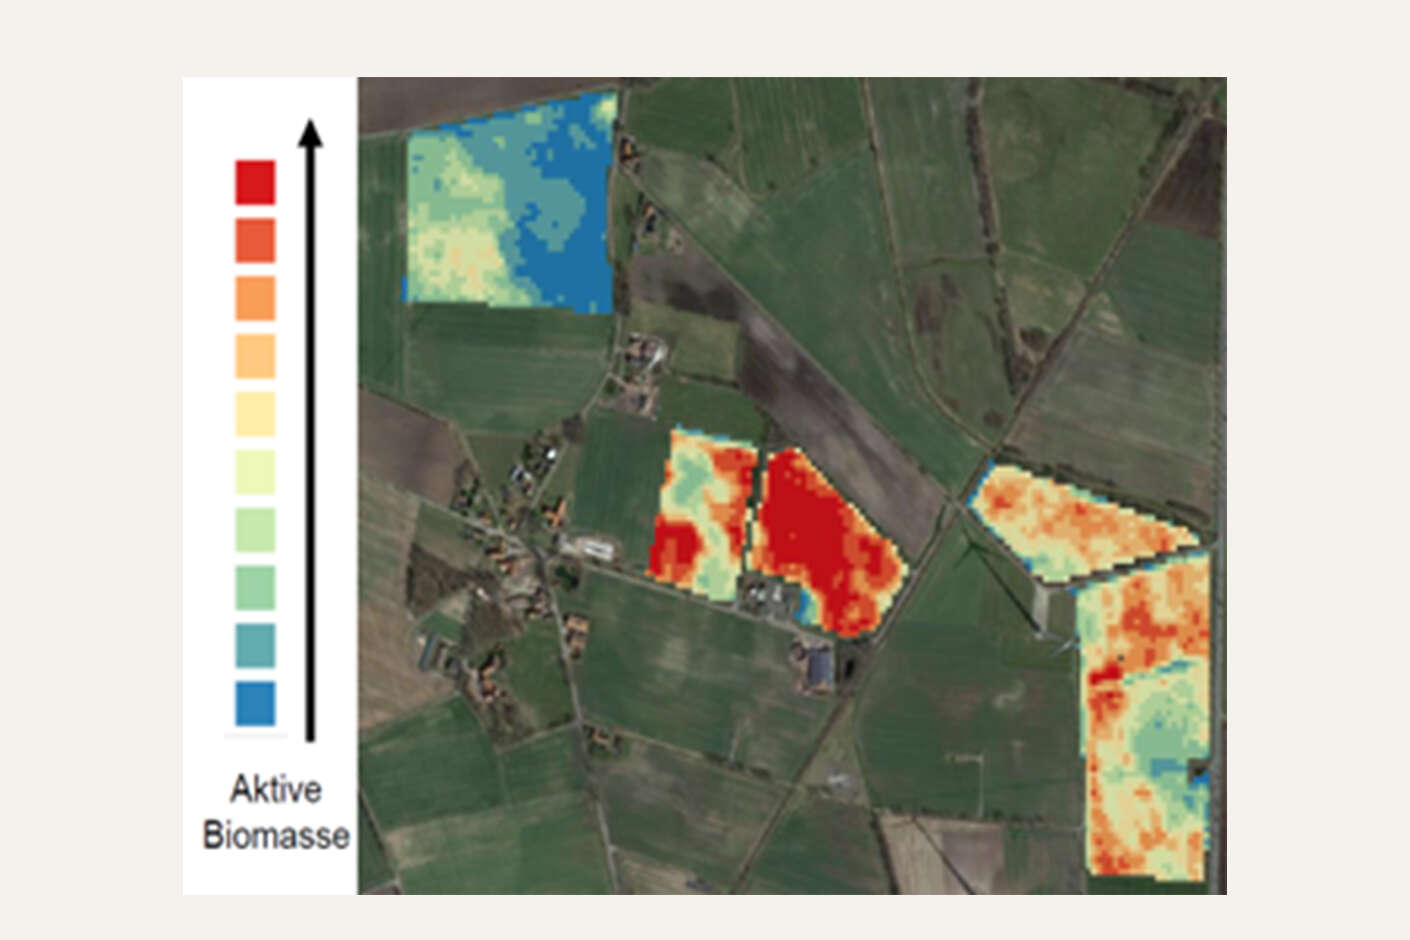Click the red-yellow field left of the dark red field
1410x940 pixels.
point(700,515)
